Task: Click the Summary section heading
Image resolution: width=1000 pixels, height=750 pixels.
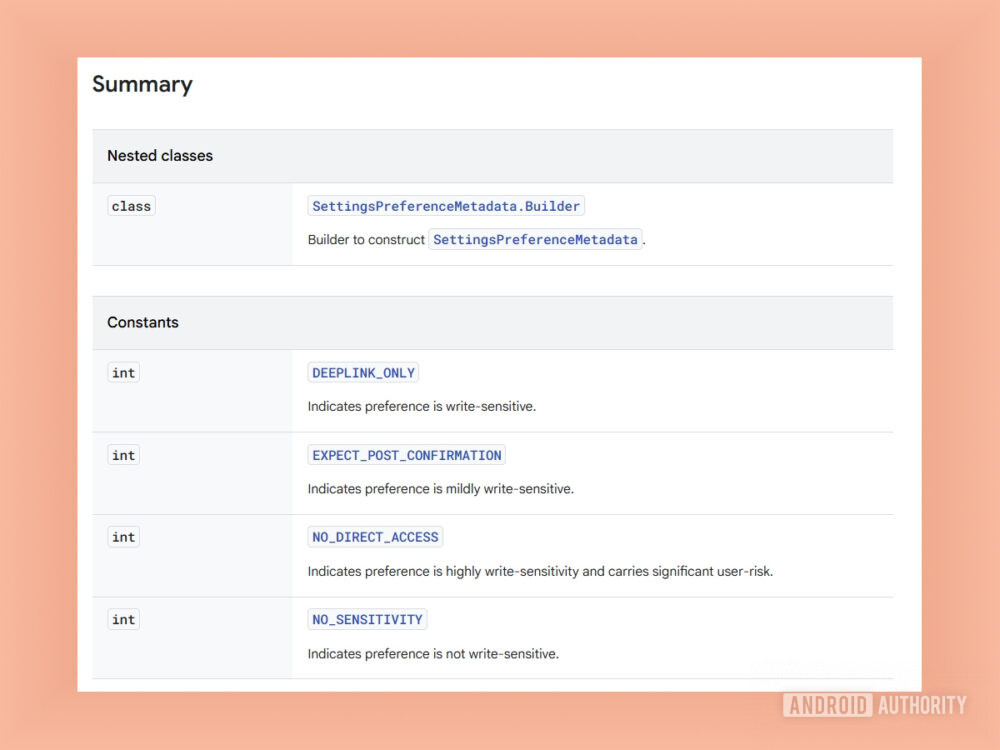Action: [x=142, y=85]
